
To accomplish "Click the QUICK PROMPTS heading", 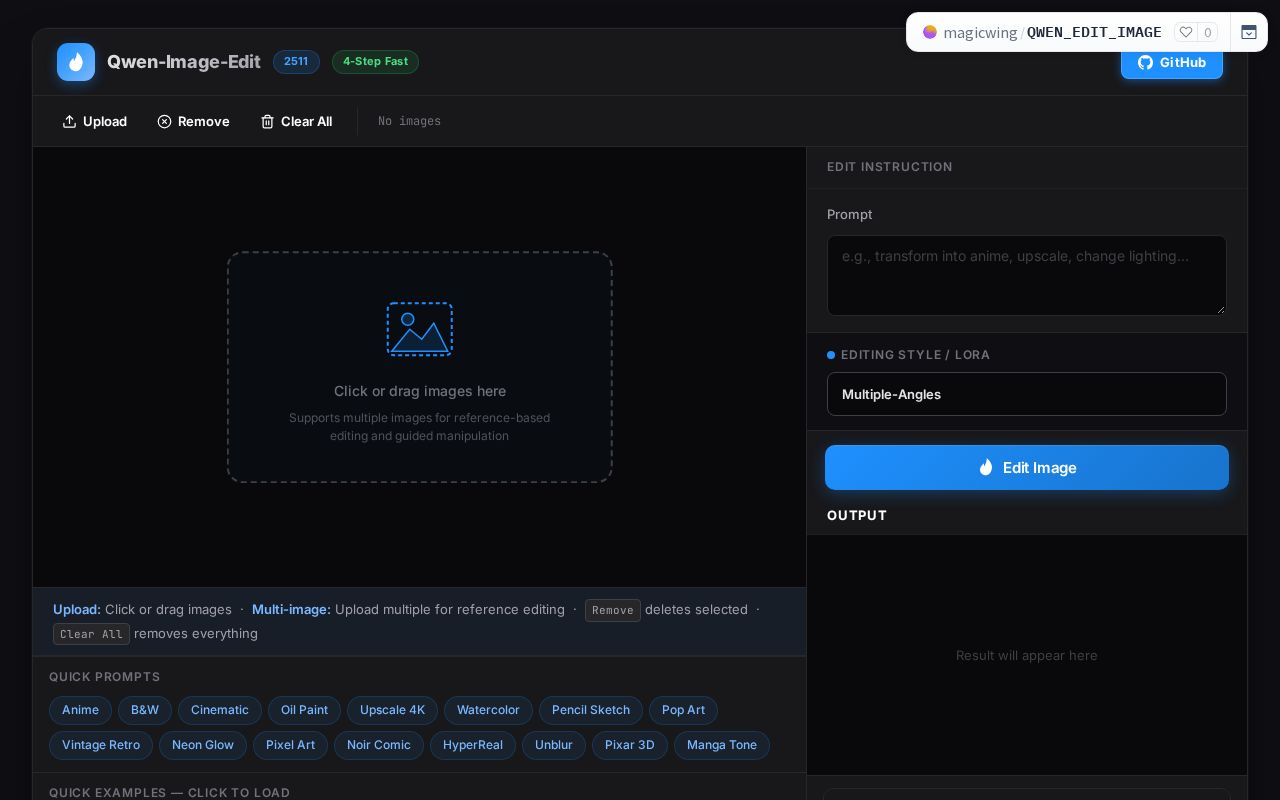I will tap(105, 677).
